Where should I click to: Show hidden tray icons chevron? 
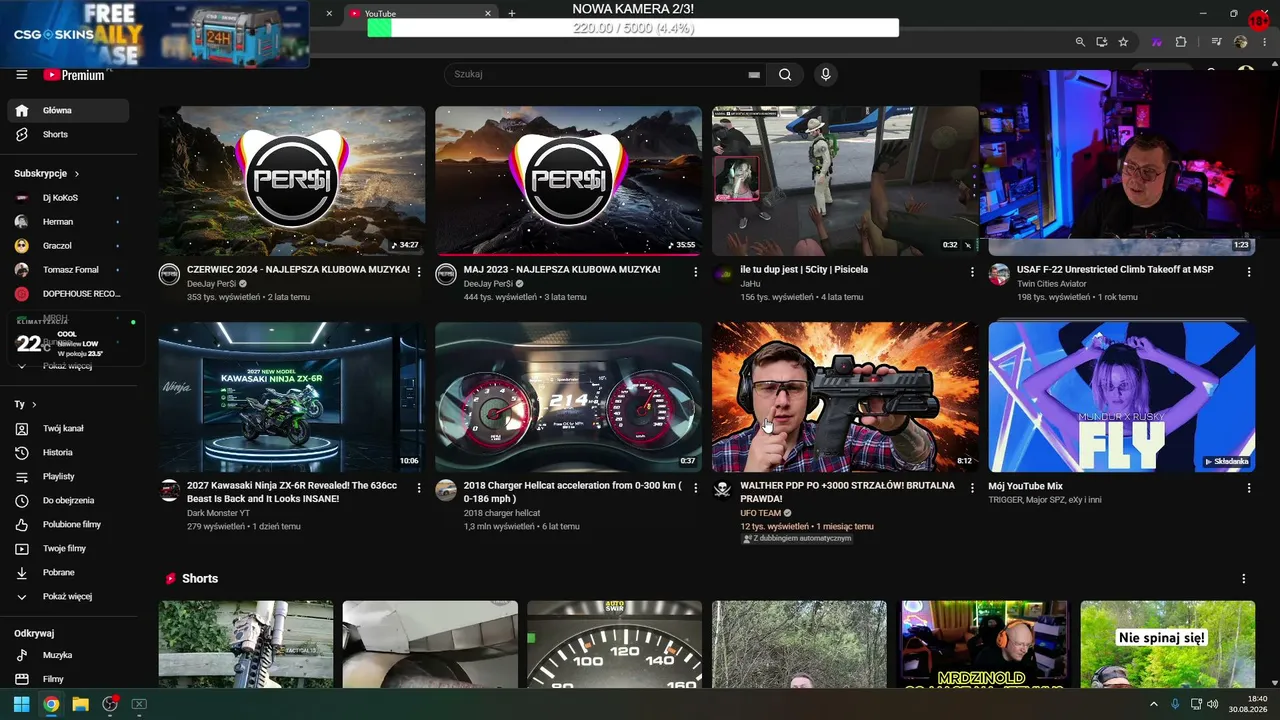pos(1153,704)
